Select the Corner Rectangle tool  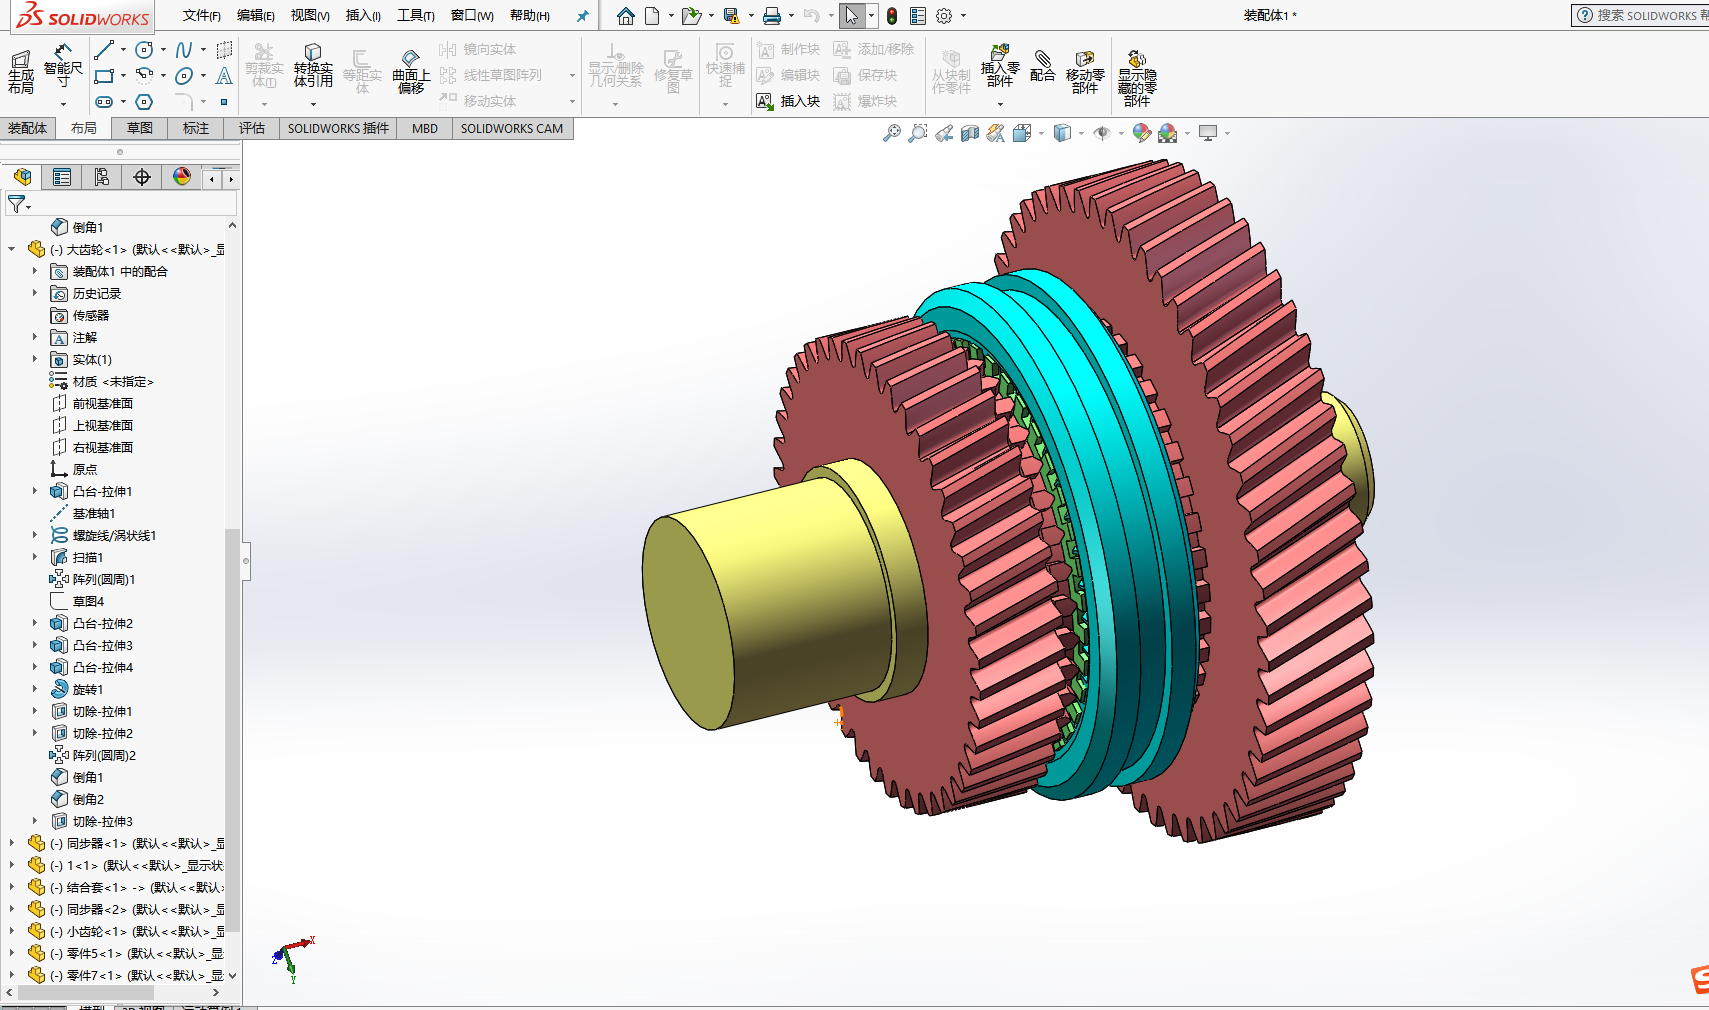(104, 76)
